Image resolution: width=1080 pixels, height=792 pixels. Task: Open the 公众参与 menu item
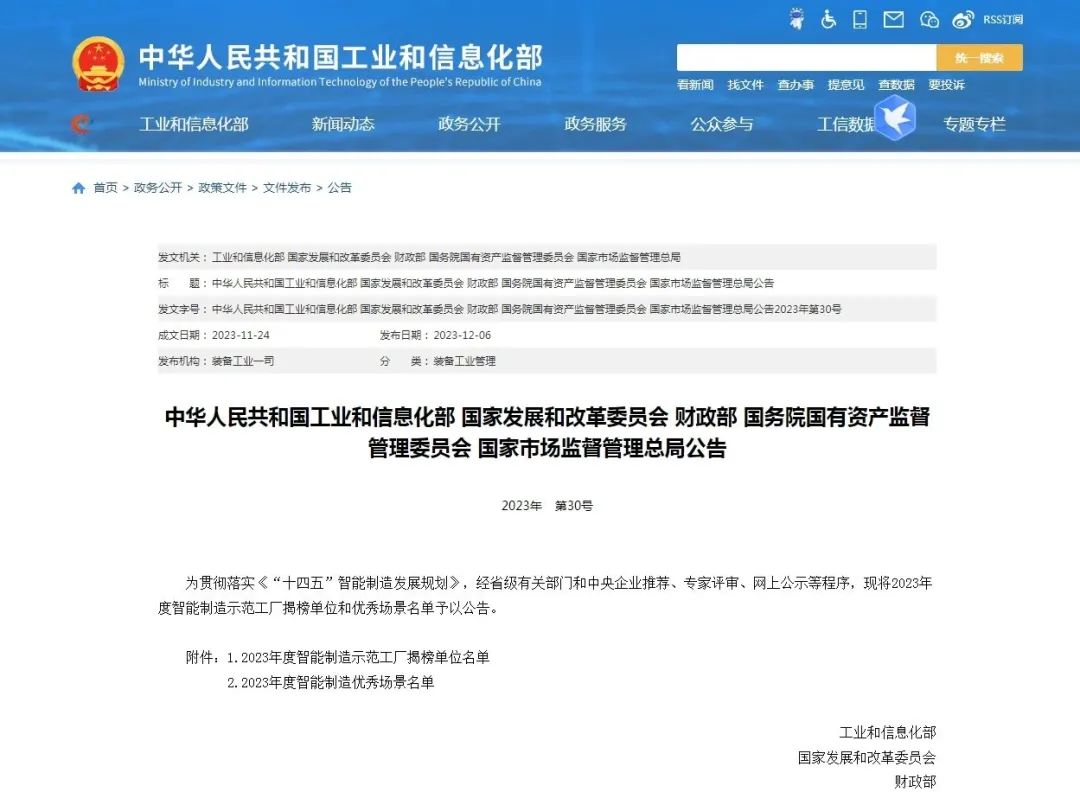pyautogui.click(x=722, y=124)
